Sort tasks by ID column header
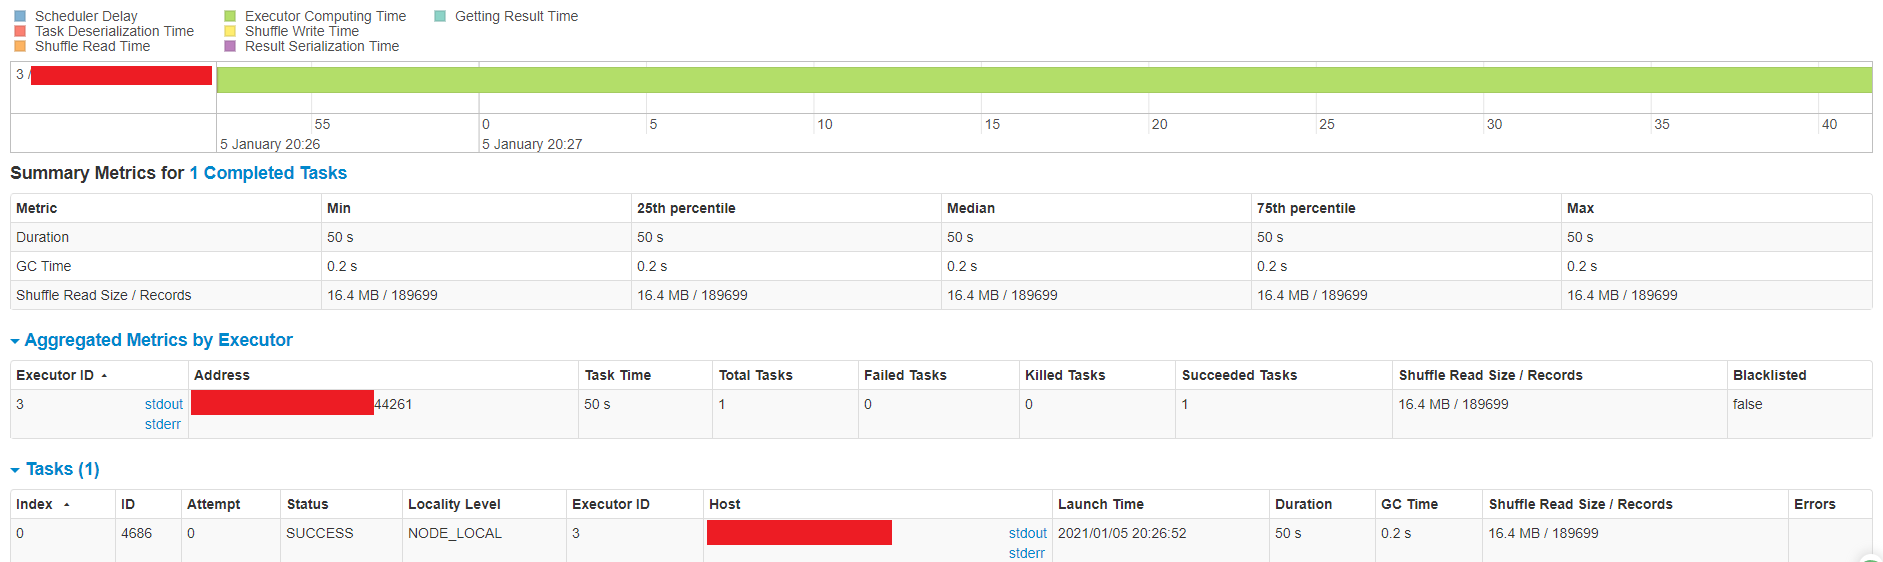Screen dimensions: 1883x562 click(x=128, y=504)
